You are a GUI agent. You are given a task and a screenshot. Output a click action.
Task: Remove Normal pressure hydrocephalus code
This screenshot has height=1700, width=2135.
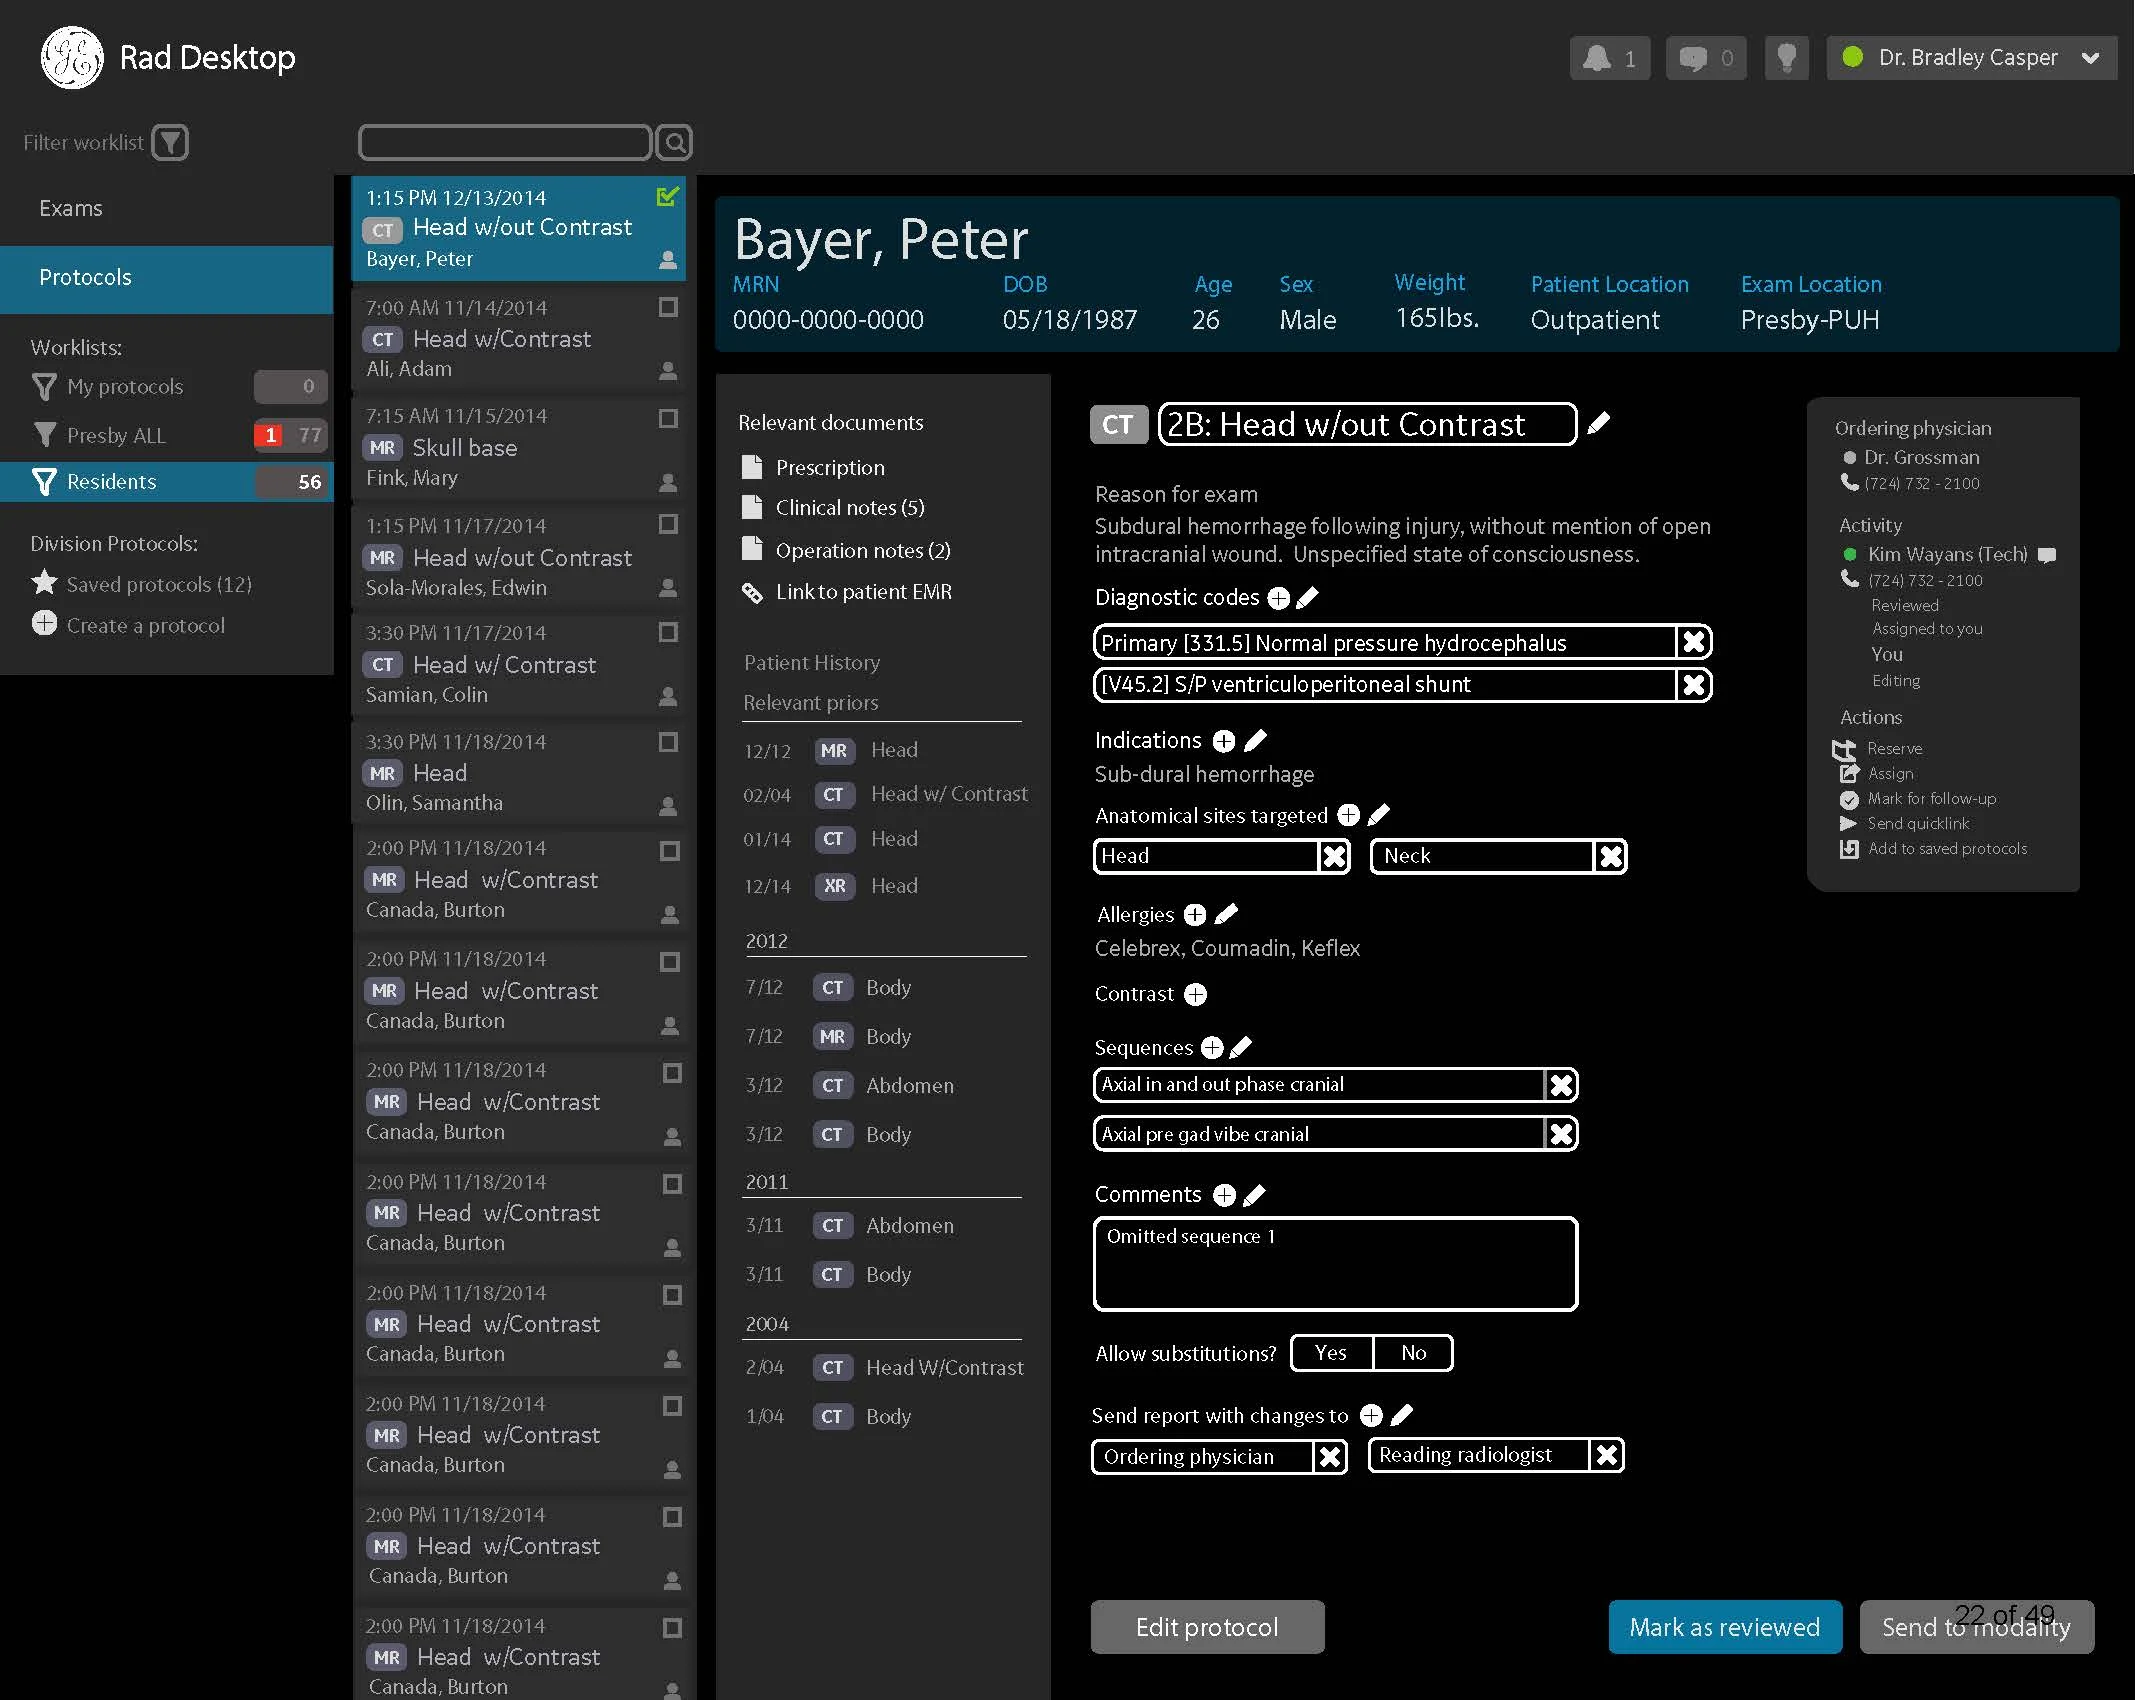point(1694,642)
